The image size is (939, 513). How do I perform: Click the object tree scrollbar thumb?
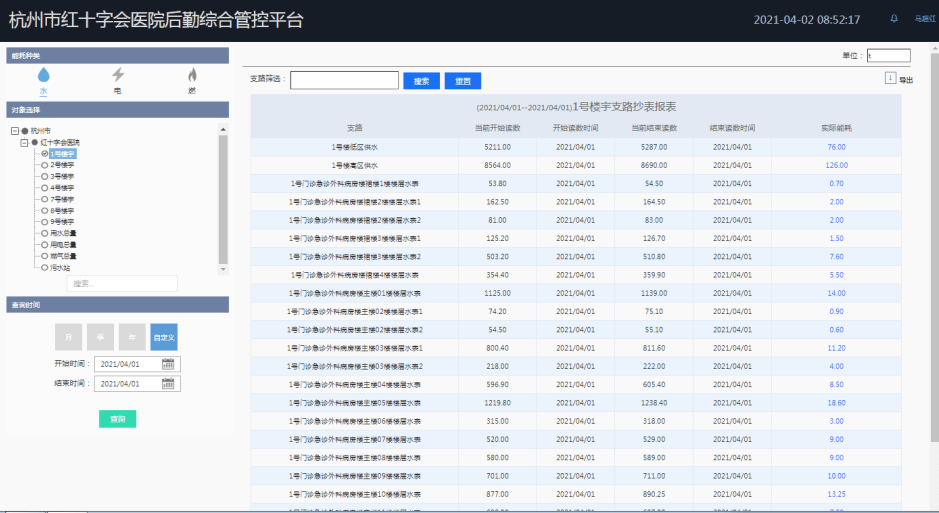[223, 199]
